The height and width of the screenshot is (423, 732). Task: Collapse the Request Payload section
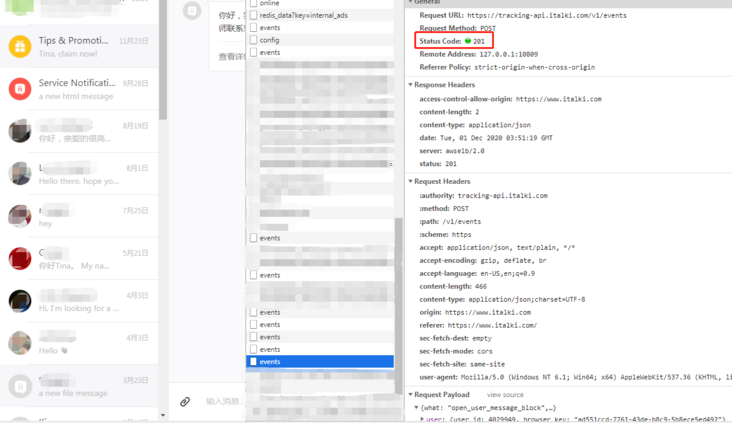coord(410,395)
